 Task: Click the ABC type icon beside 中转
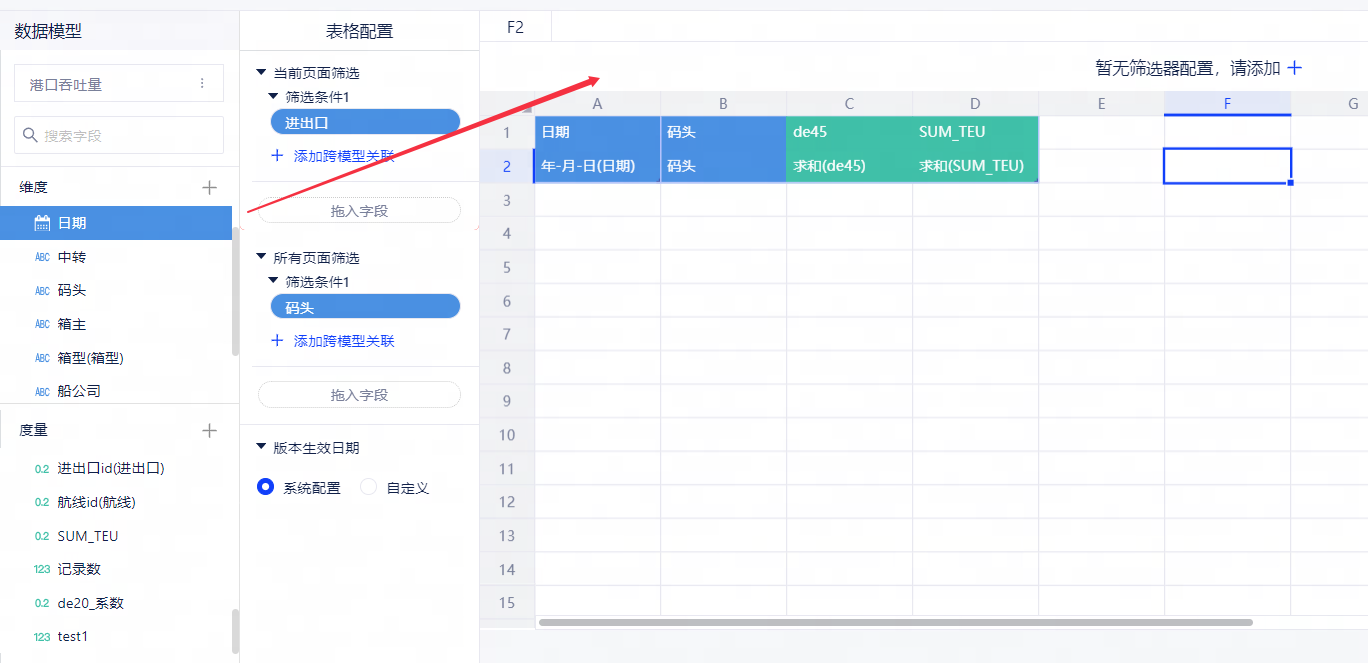42,257
